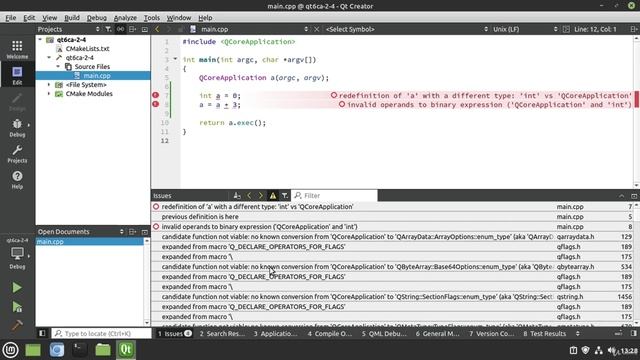
Task: Go back in editor navigation history
Action: (x=157, y=29)
